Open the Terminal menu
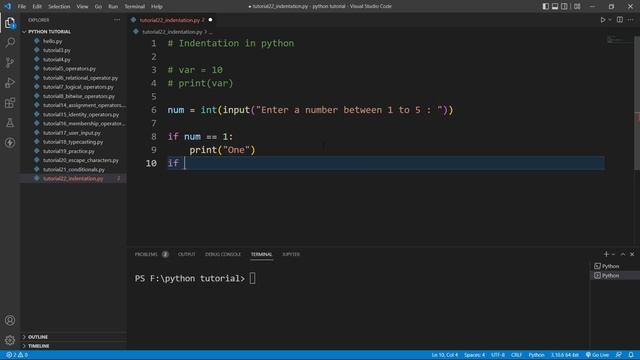This screenshot has width=640, height=360. click(135, 7)
